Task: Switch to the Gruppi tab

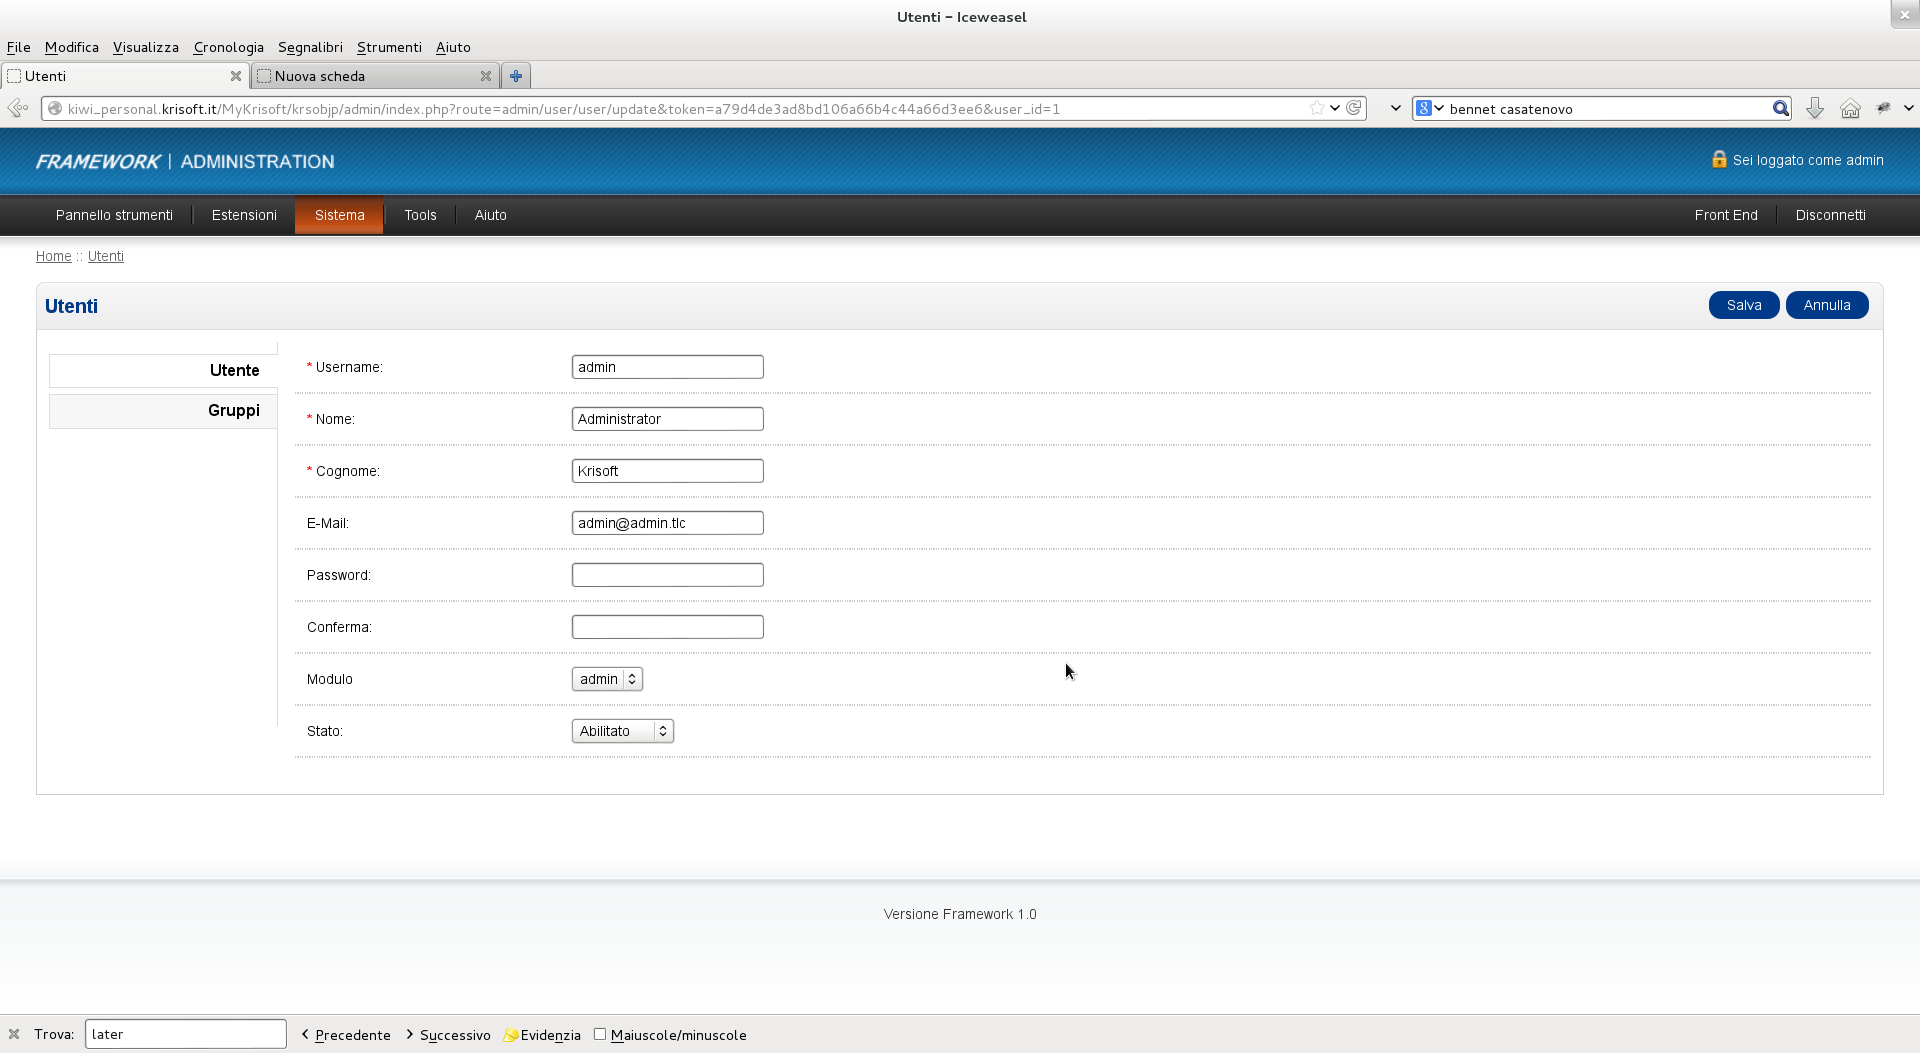Action: (234, 410)
